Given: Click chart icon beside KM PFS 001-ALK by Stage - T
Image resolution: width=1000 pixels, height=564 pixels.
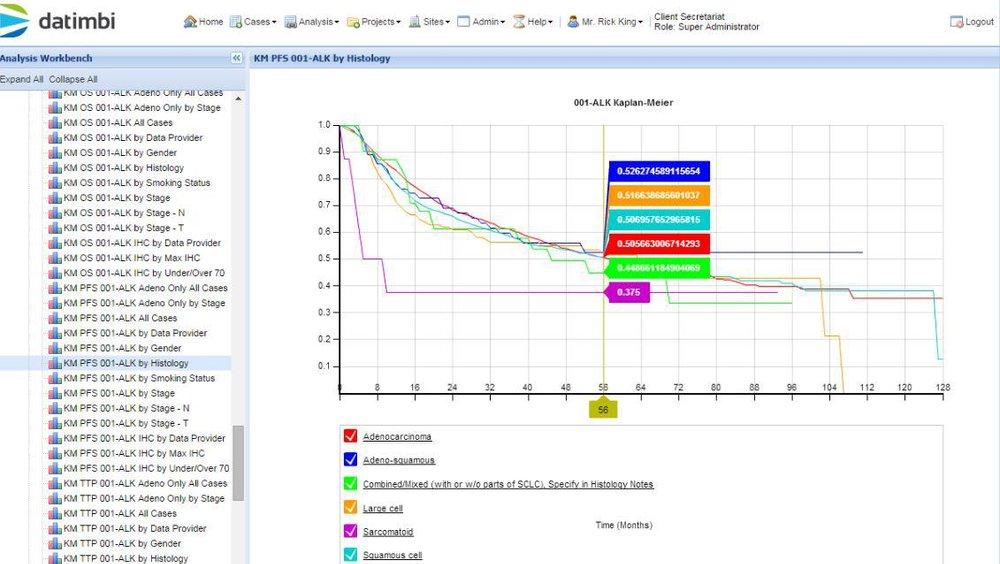Looking at the screenshot, I should coord(55,423).
